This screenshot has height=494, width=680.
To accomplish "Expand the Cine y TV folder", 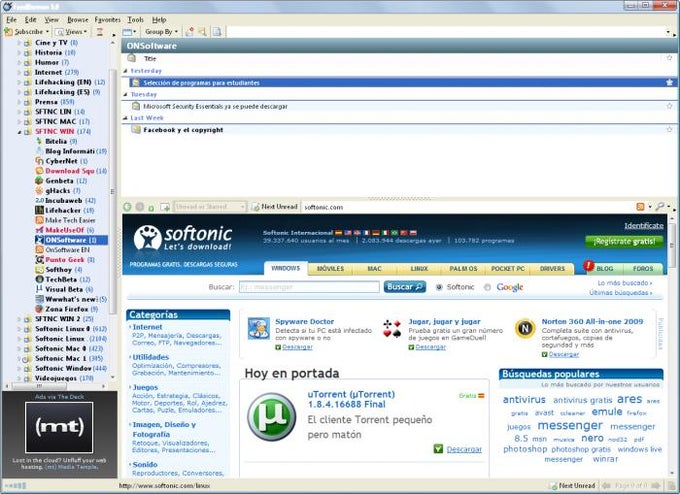I will click(x=19, y=43).
